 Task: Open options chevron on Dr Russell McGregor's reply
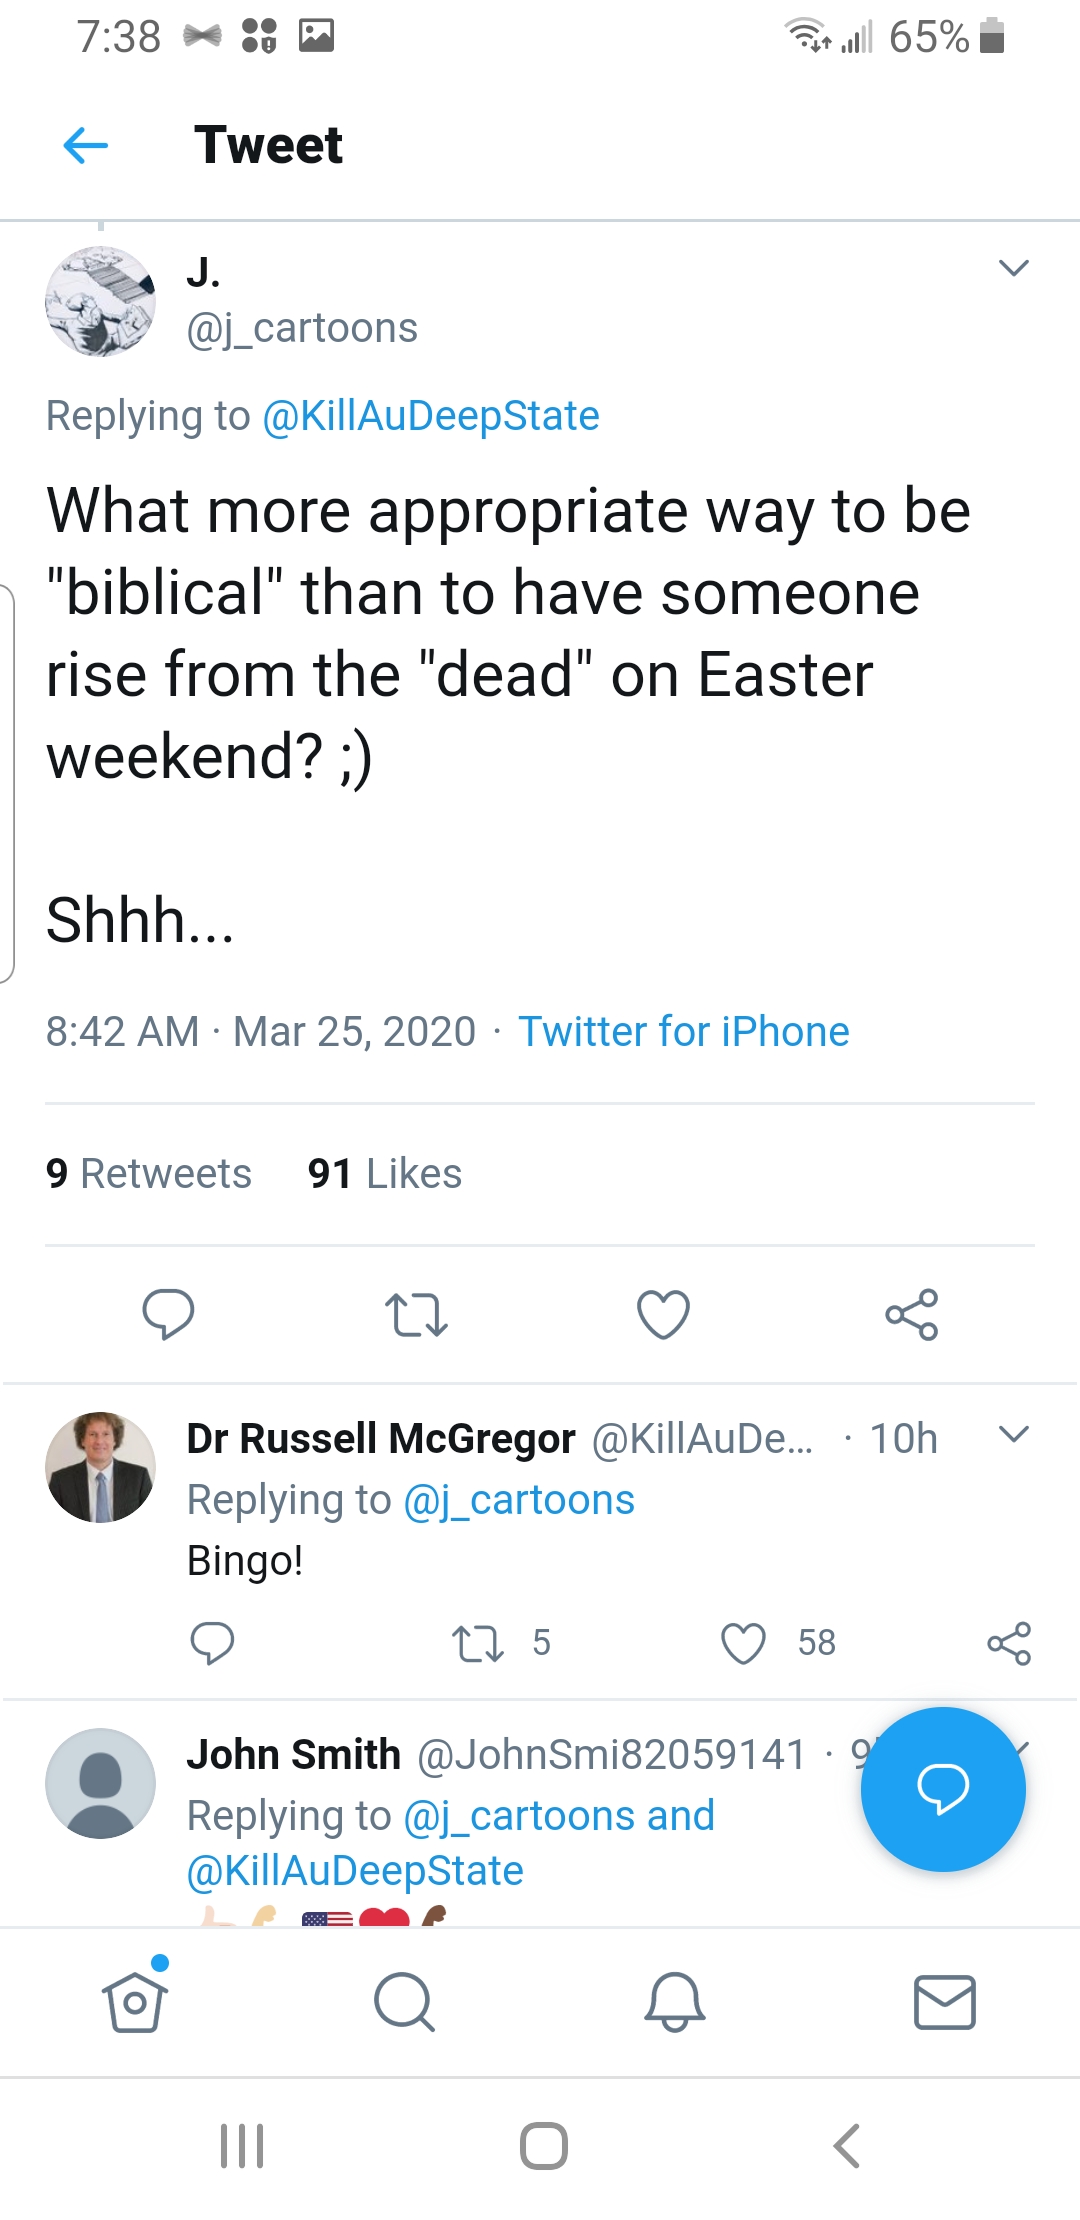tap(1013, 1435)
